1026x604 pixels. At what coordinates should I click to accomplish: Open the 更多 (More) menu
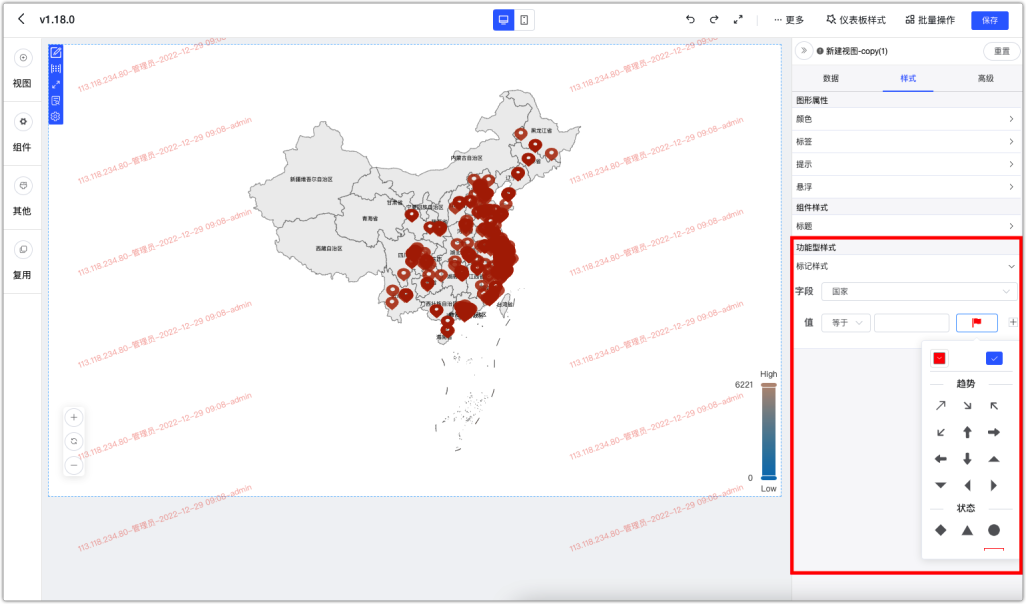coord(788,20)
